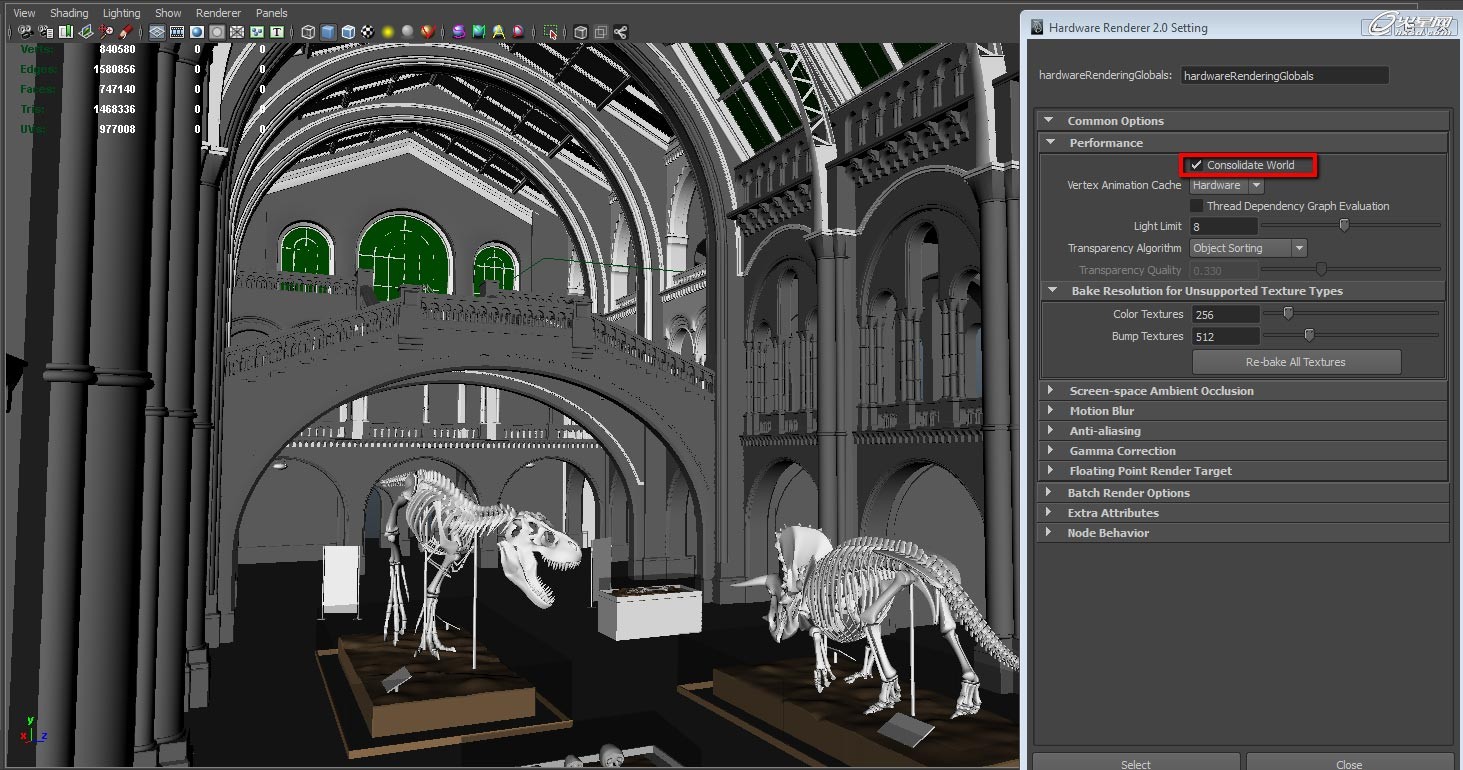Screen dimensions: 1463x770
Task: Click the Light Limit slider
Action: [1344, 226]
